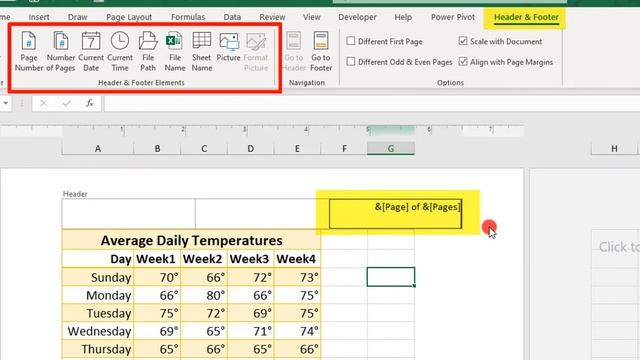The width and height of the screenshot is (640, 360).
Task: Click inside the formula bar
Action: click(x=371, y=103)
